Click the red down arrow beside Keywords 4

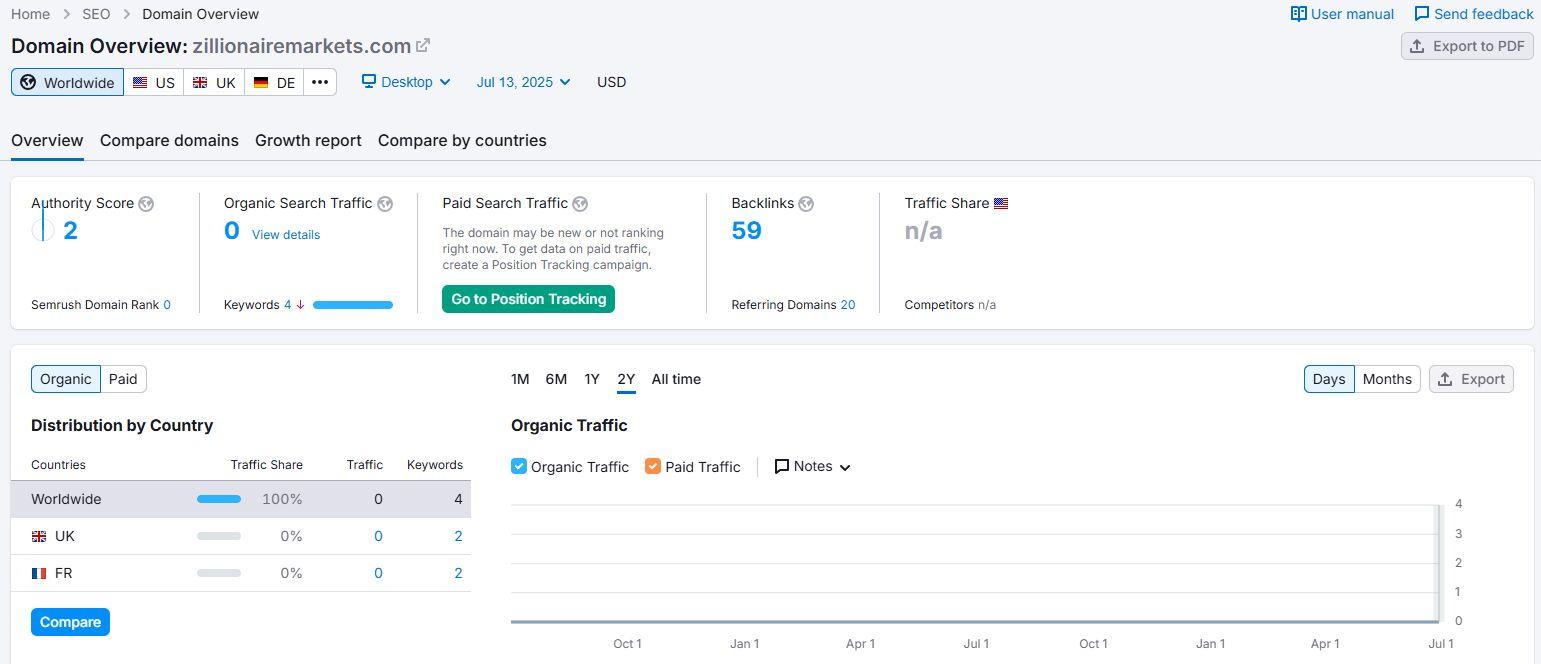[x=300, y=305]
